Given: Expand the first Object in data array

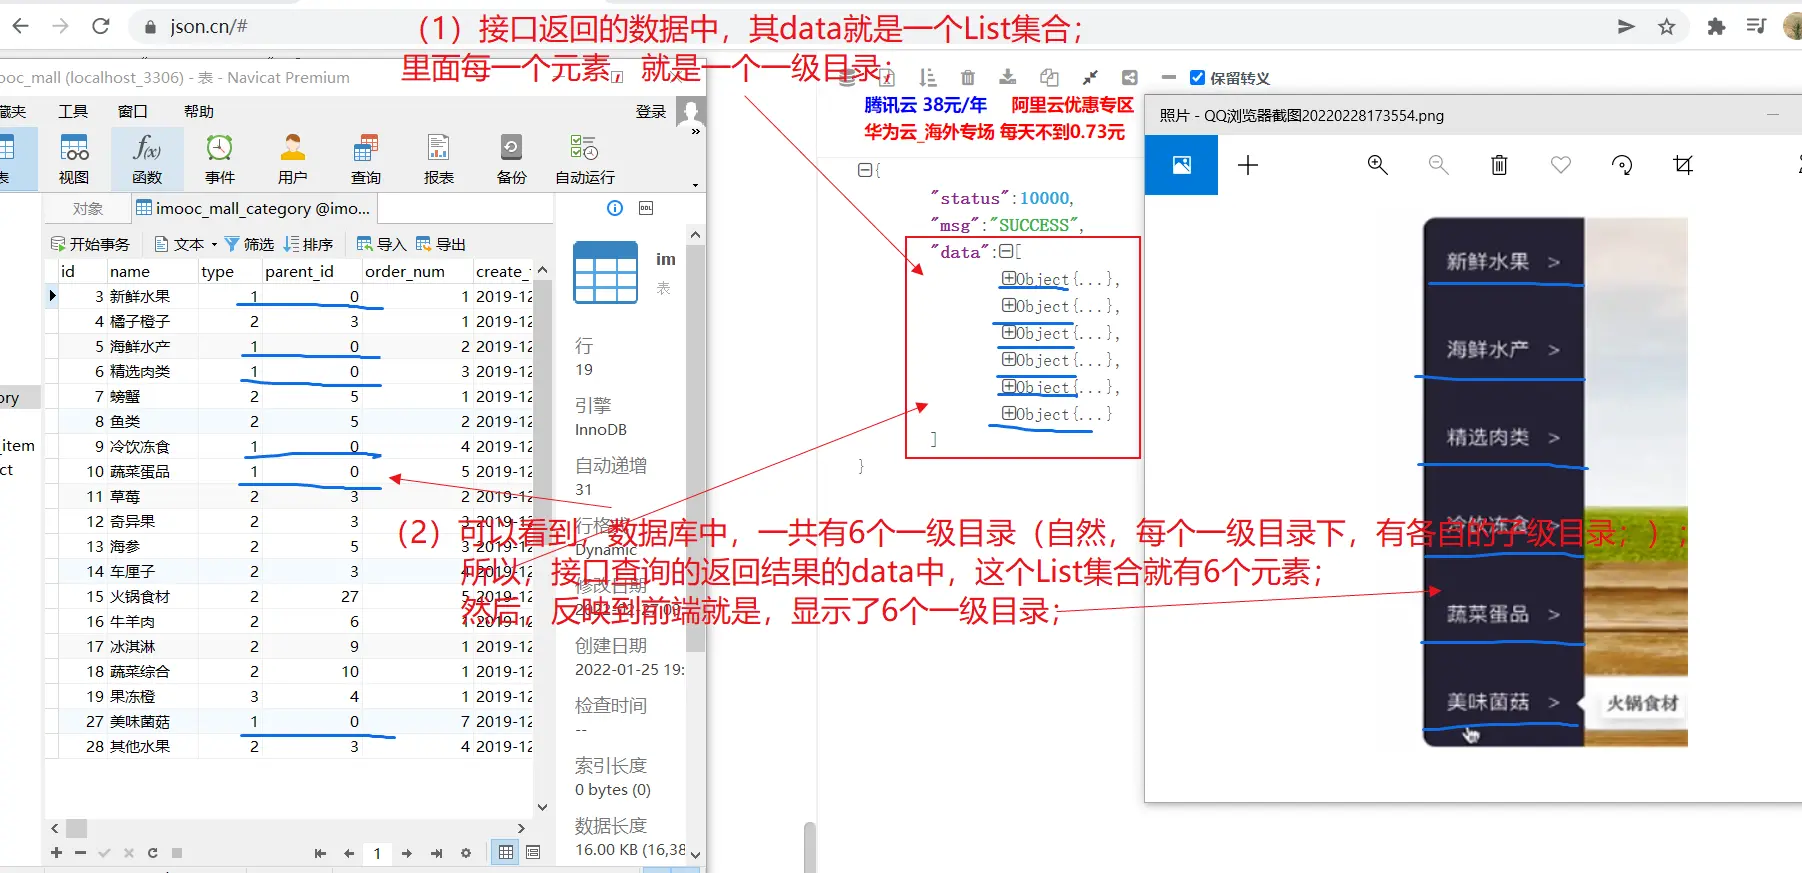Looking at the screenshot, I should pyautogui.click(x=1009, y=278).
